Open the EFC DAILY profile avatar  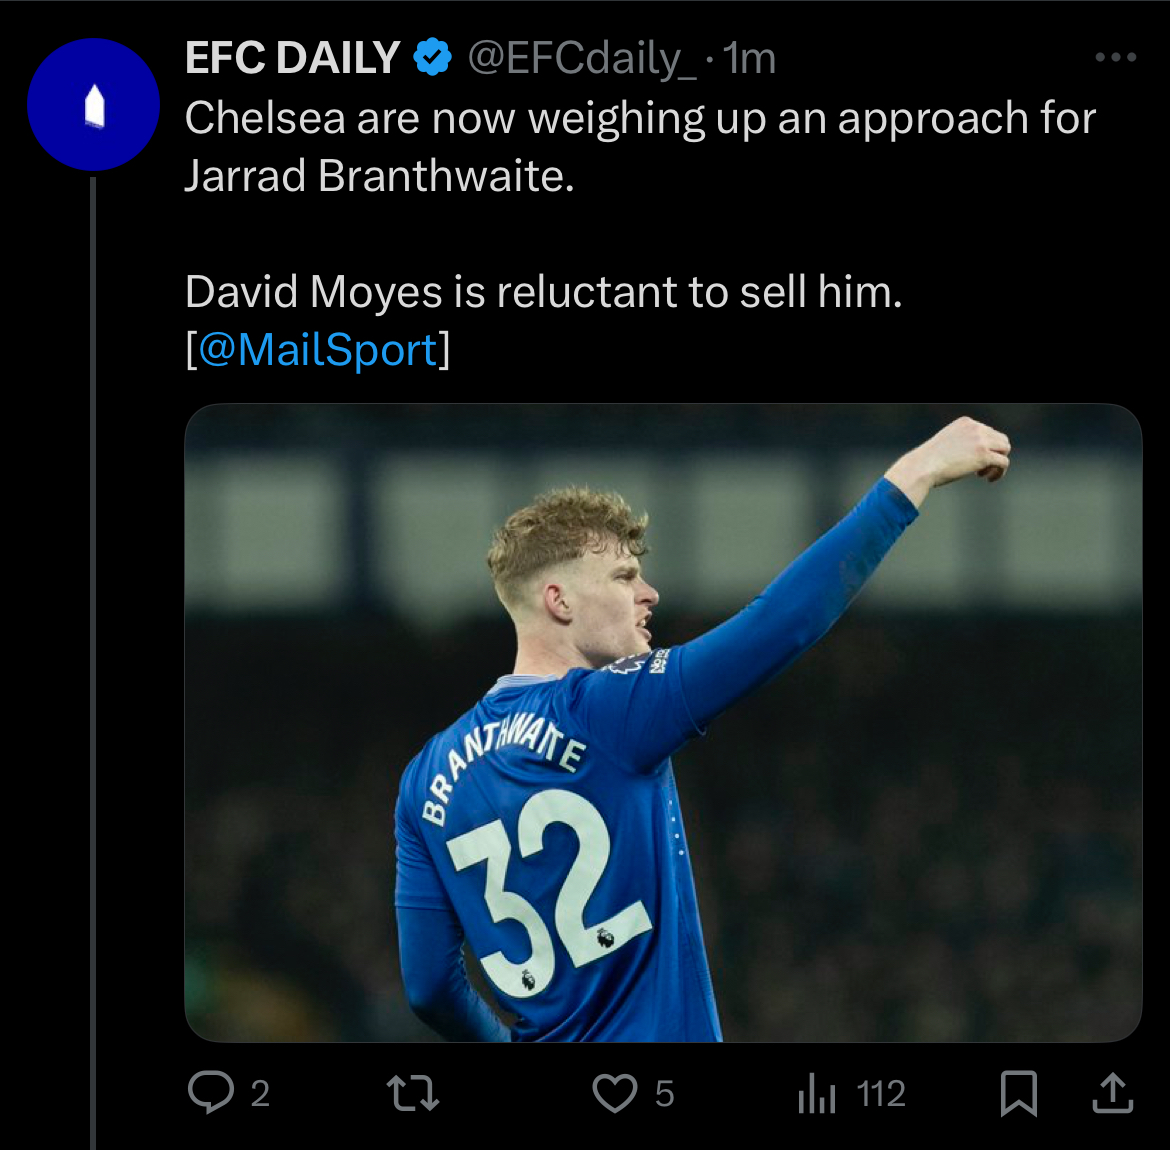[93, 105]
